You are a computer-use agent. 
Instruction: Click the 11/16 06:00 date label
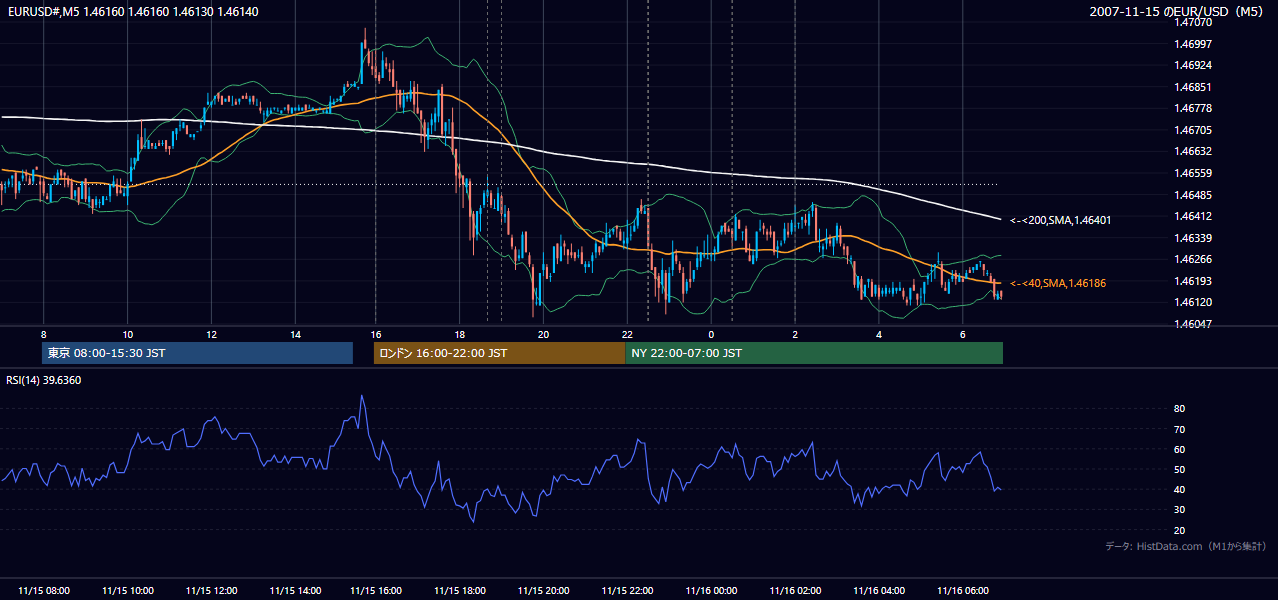tap(962, 591)
